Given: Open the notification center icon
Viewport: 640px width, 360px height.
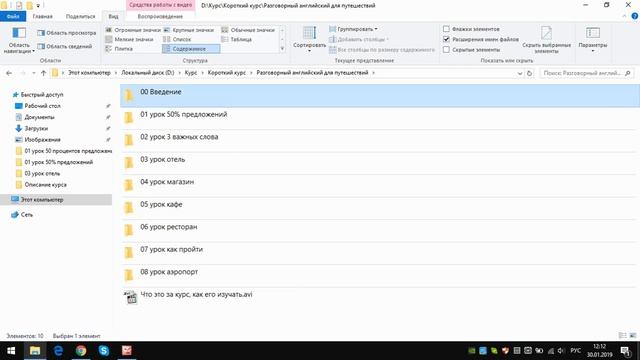Looking at the screenshot, I should tap(625, 351).
